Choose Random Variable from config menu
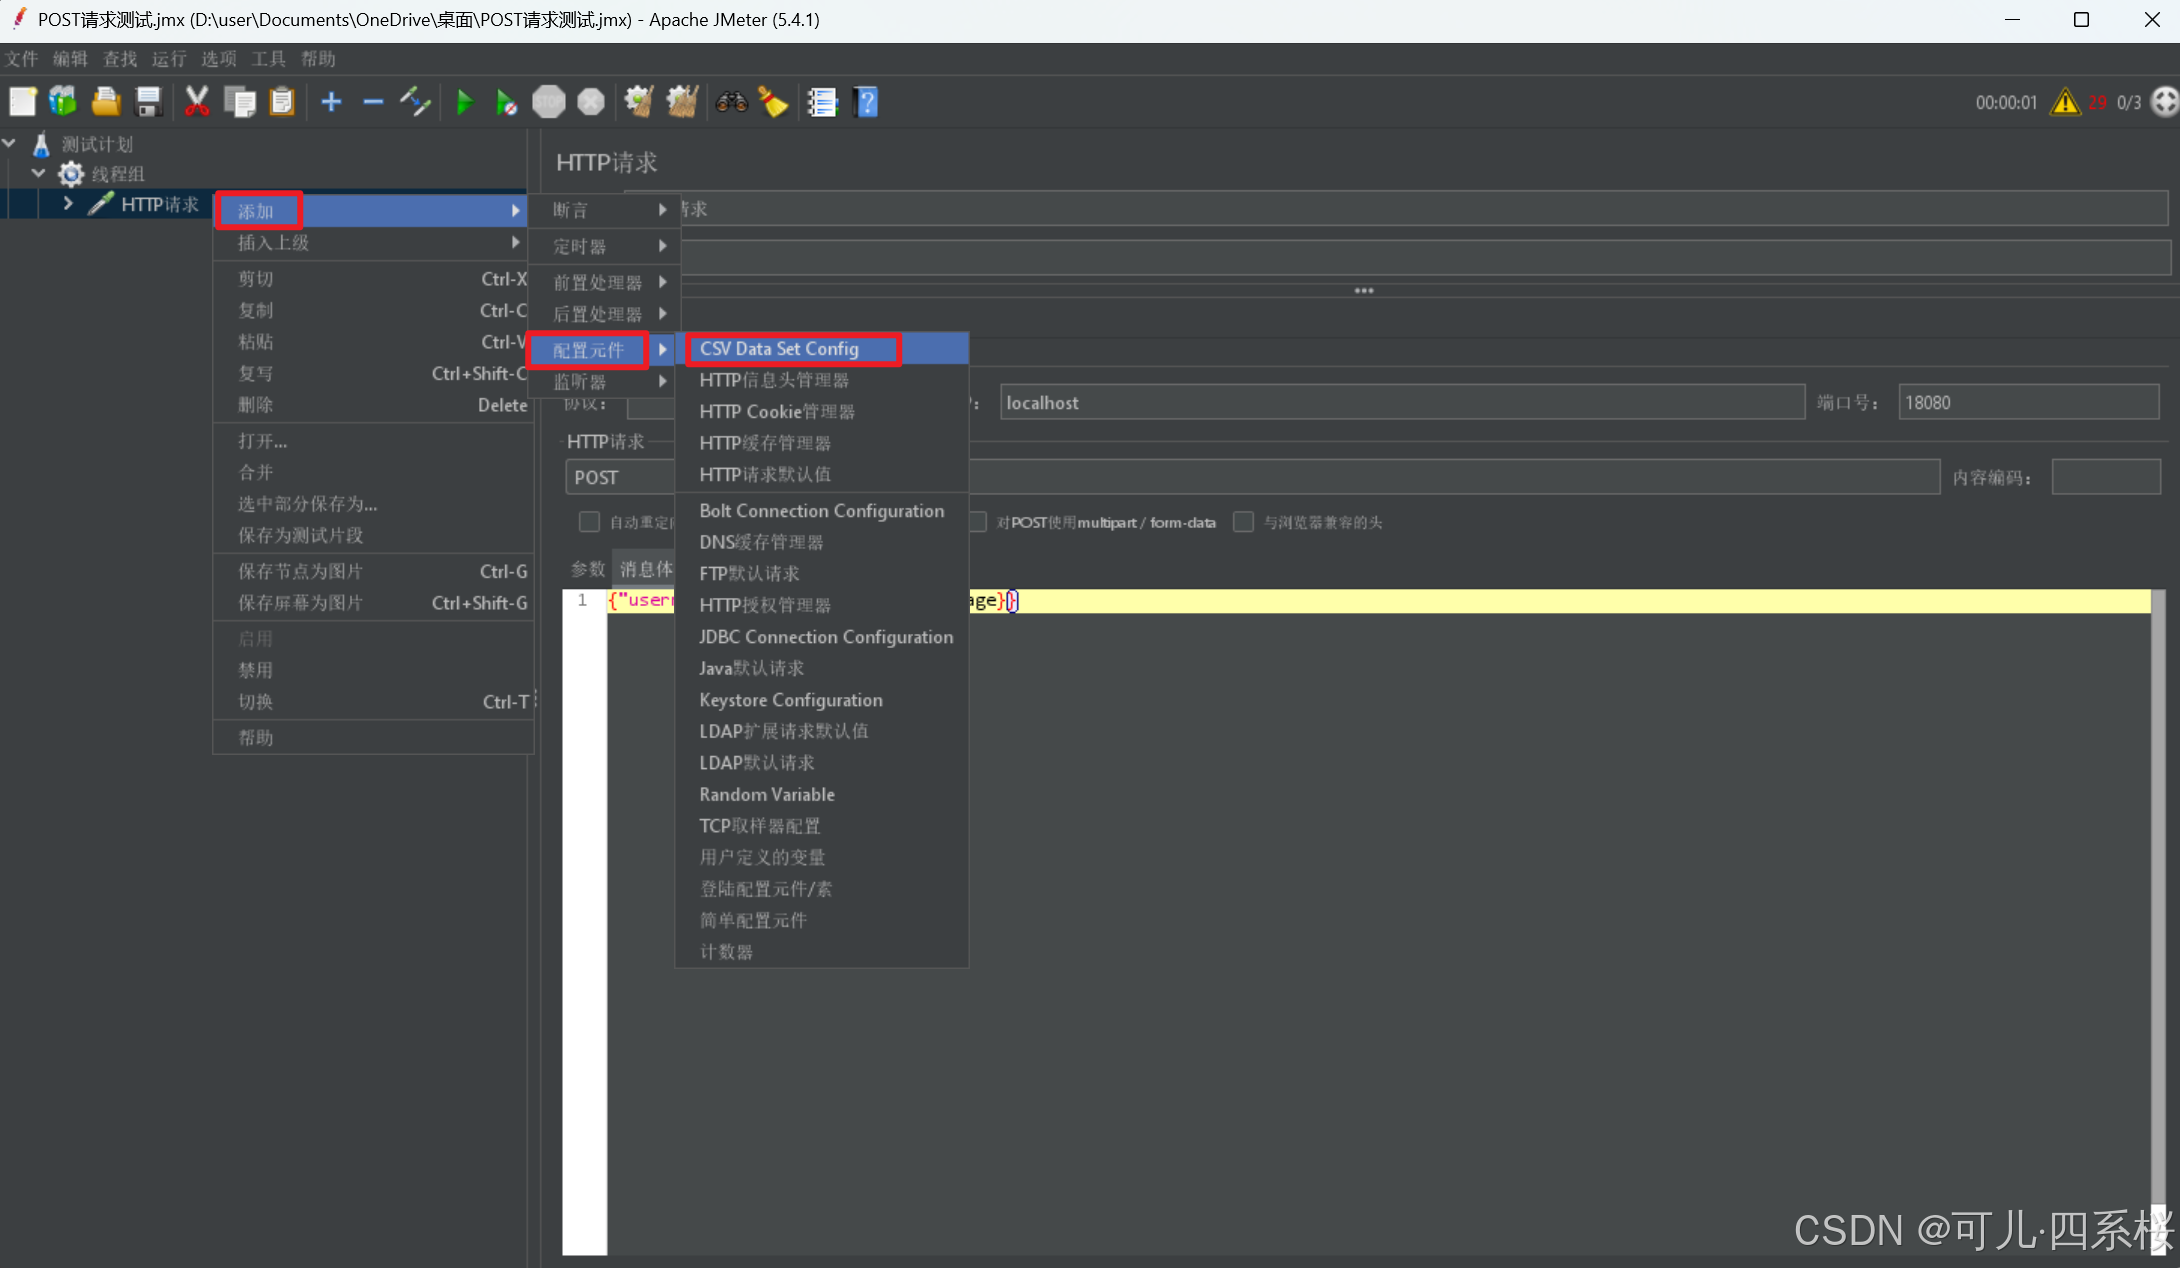2180x1268 pixels. [x=767, y=794]
